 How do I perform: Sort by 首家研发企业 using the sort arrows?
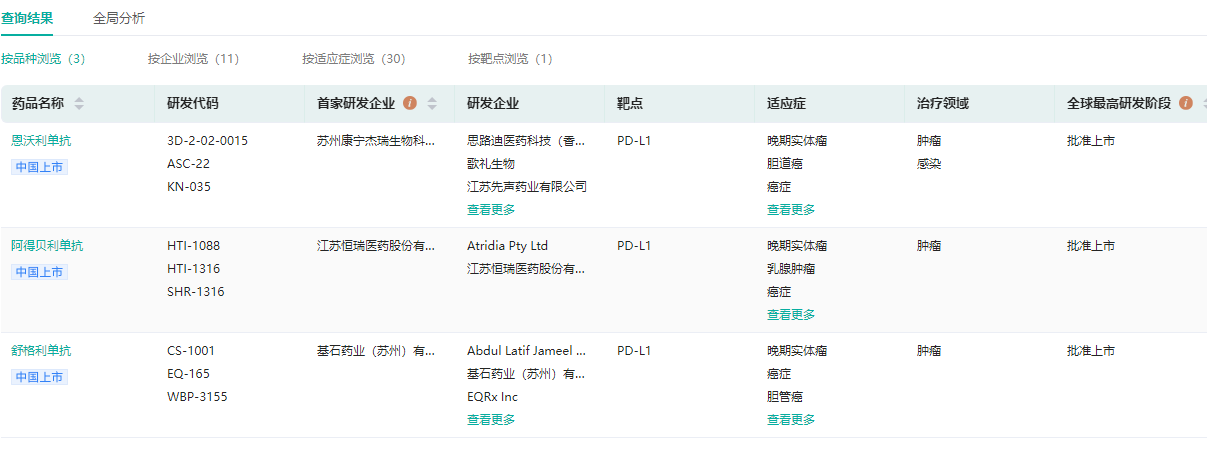coord(432,104)
